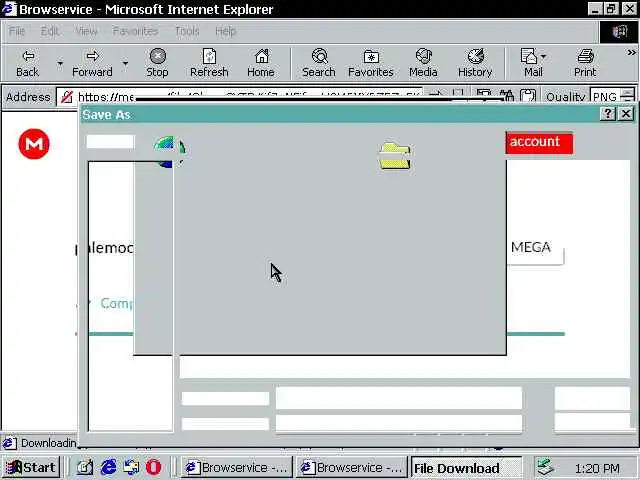Viewport: 640px width, 480px height.
Task: Click the binoculars find icon
Action: (507, 96)
